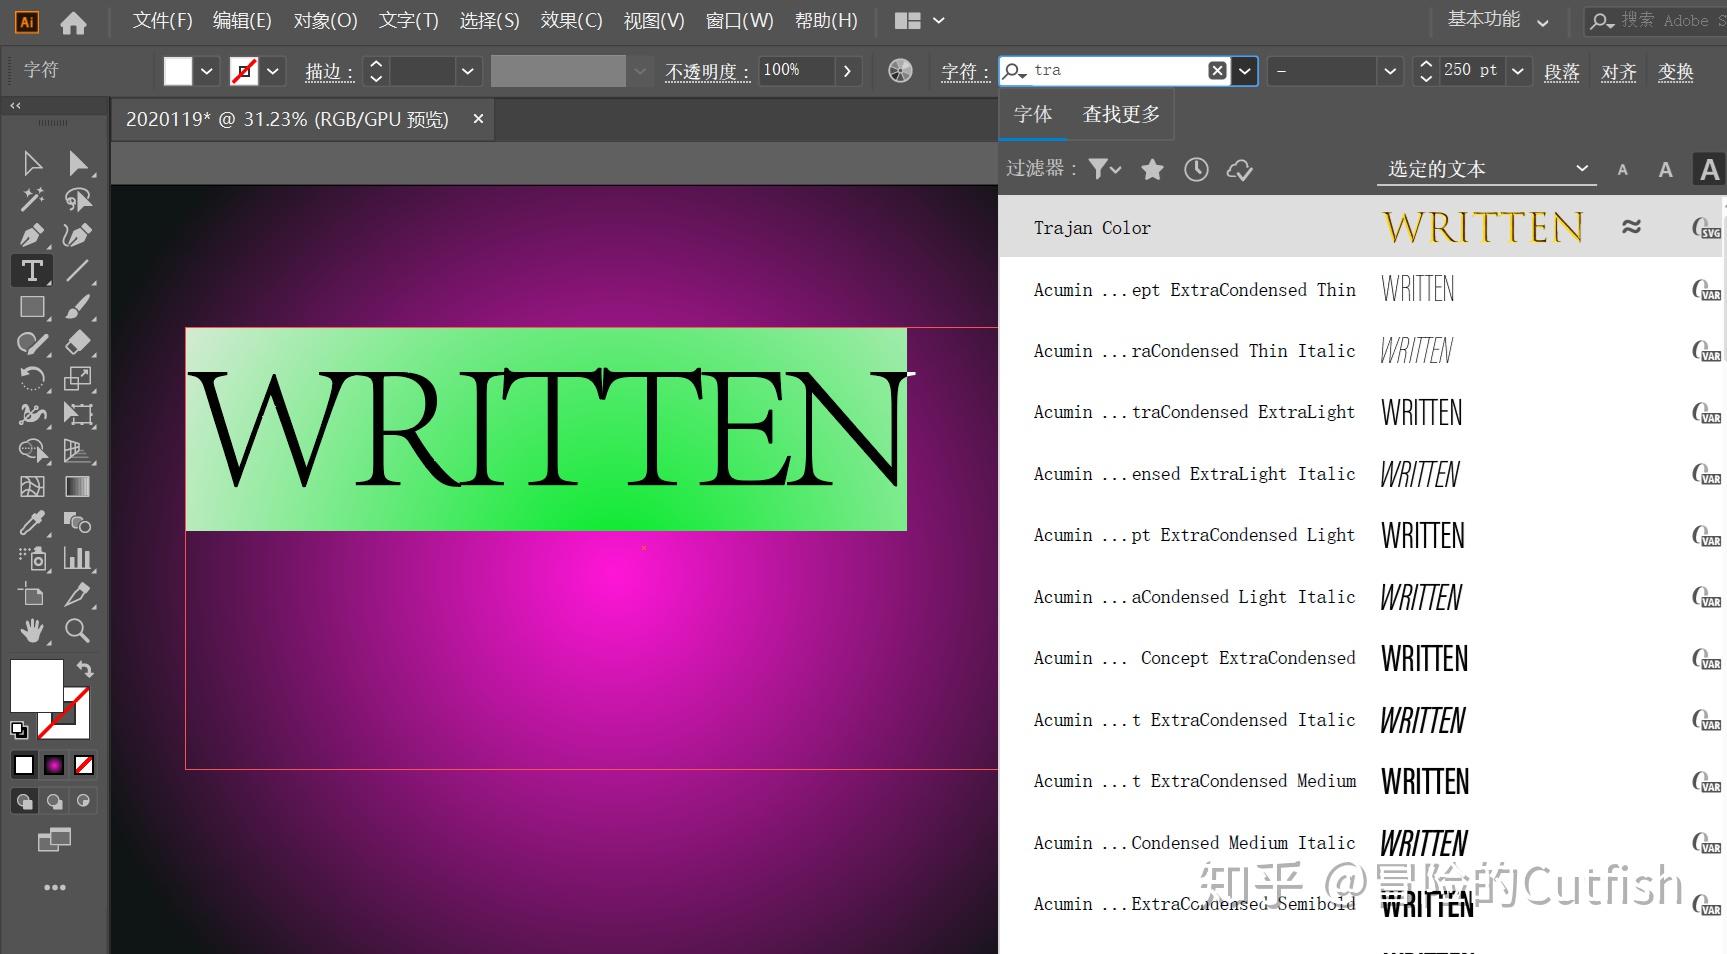Toggle the activated Adobe fonts filter
1727x954 pixels.
click(1240, 169)
